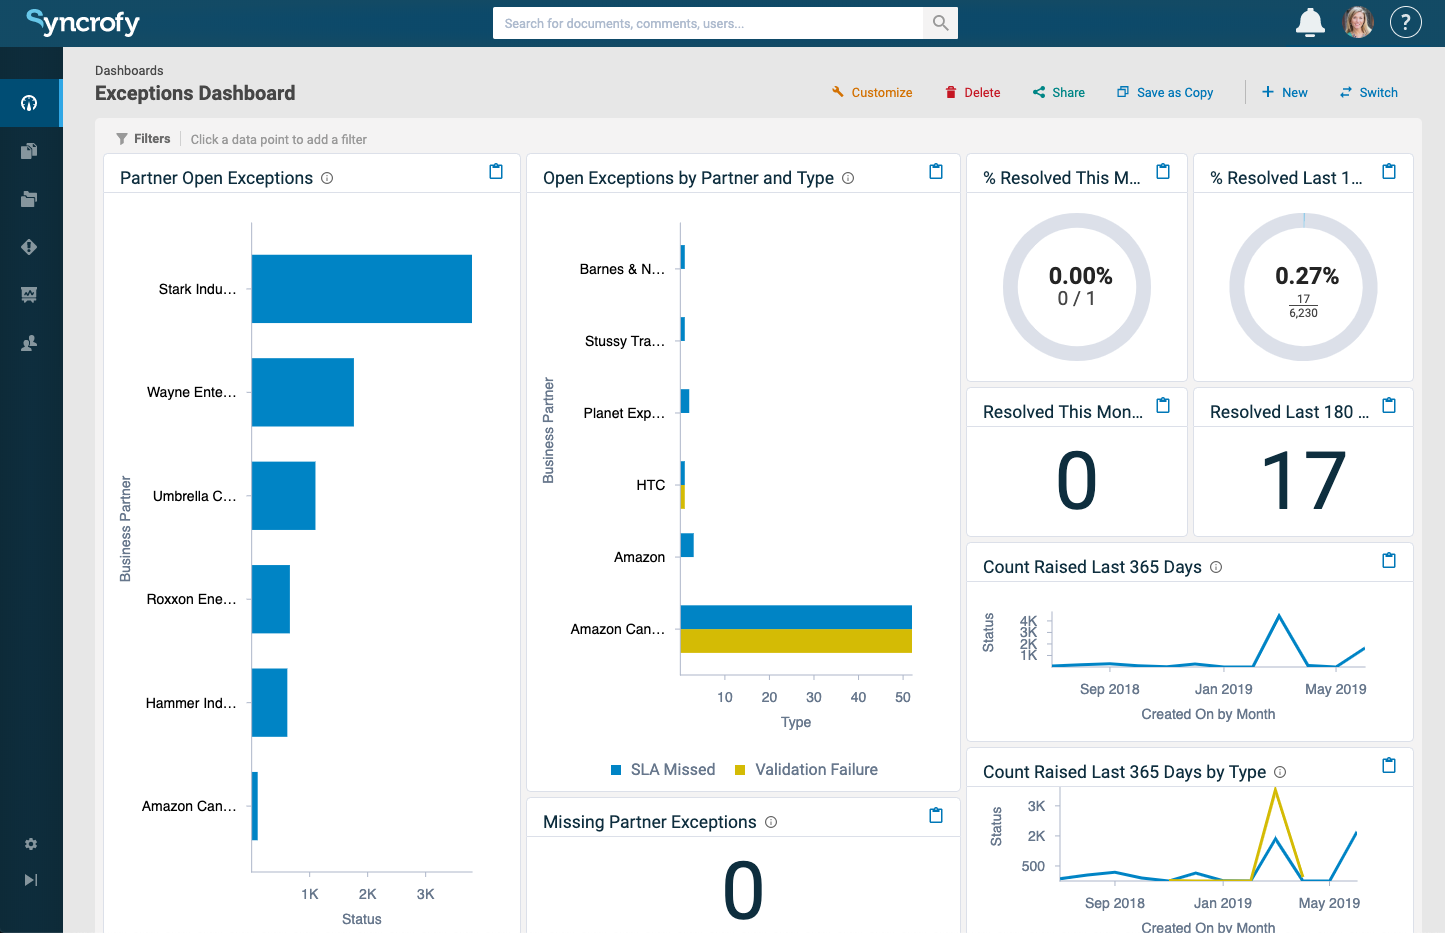Copy the Partner Open Exceptions widget via clipboard icon
The width and height of the screenshot is (1445, 933).
point(496,171)
